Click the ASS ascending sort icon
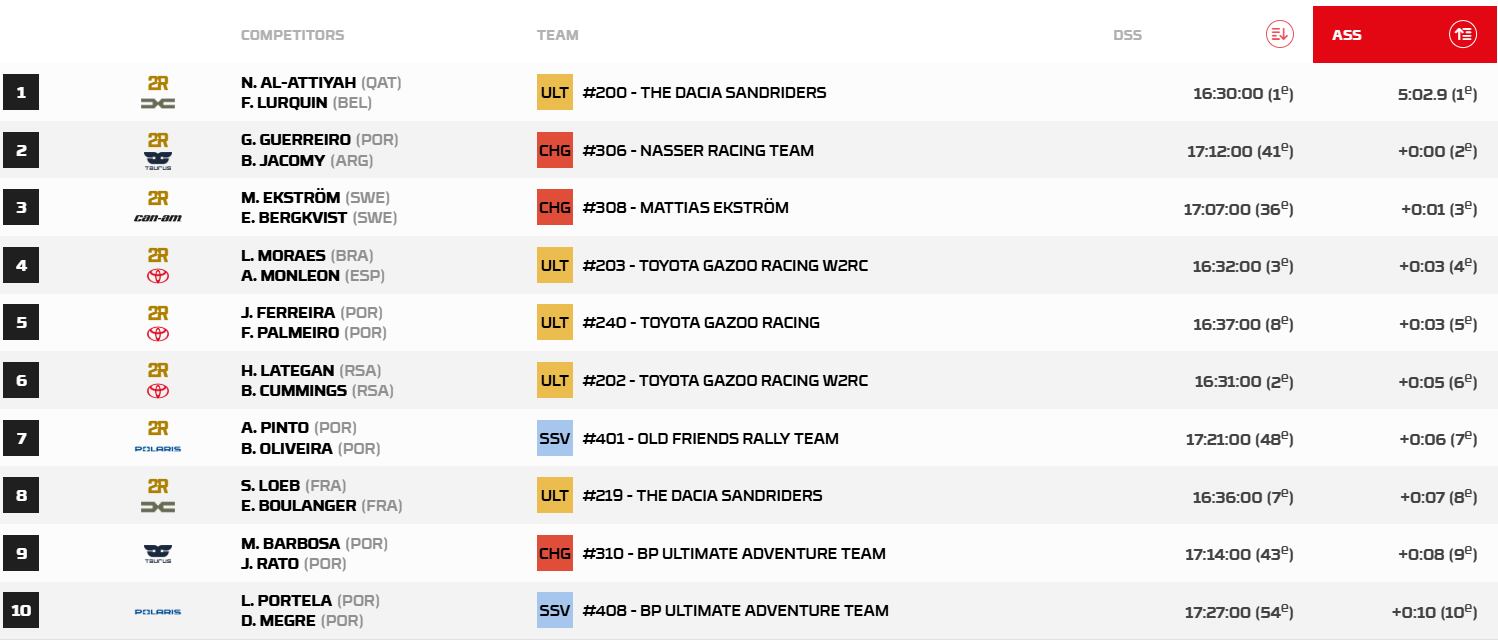 pos(1462,34)
